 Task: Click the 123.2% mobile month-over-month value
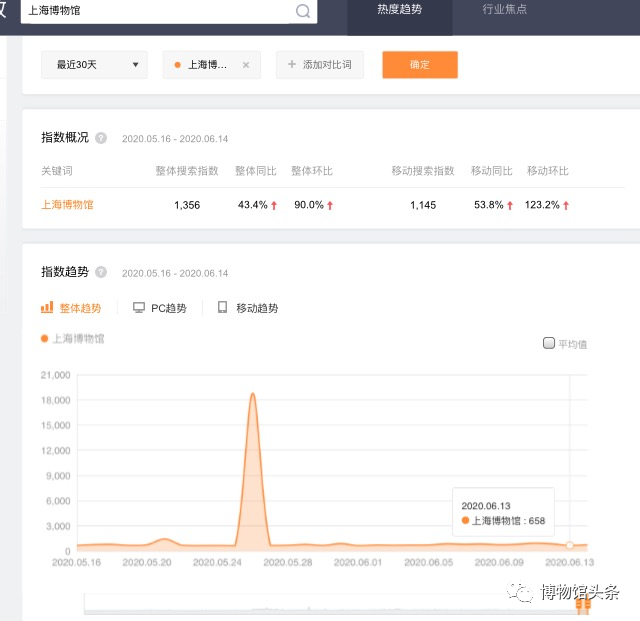(x=542, y=205)
